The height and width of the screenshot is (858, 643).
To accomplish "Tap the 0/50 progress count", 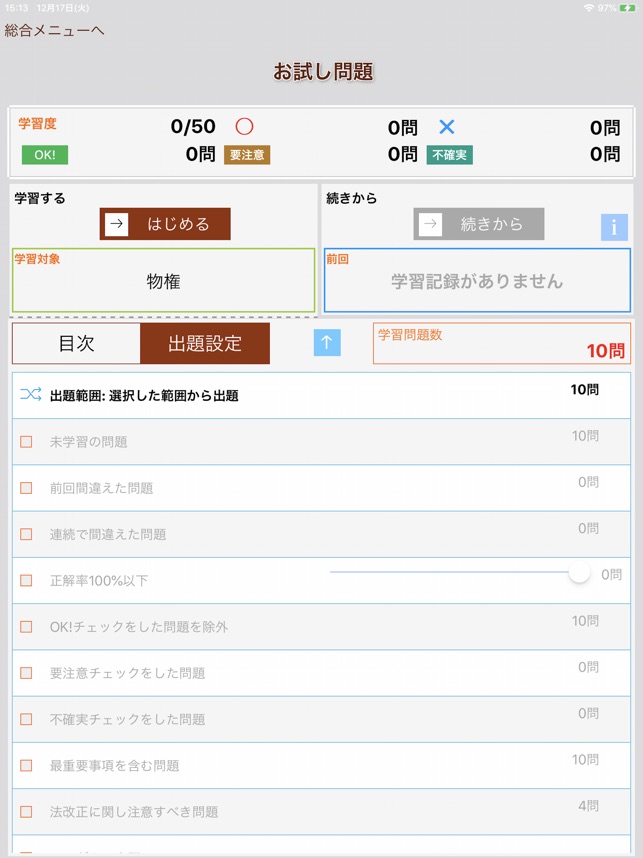I will pos(193,126).
